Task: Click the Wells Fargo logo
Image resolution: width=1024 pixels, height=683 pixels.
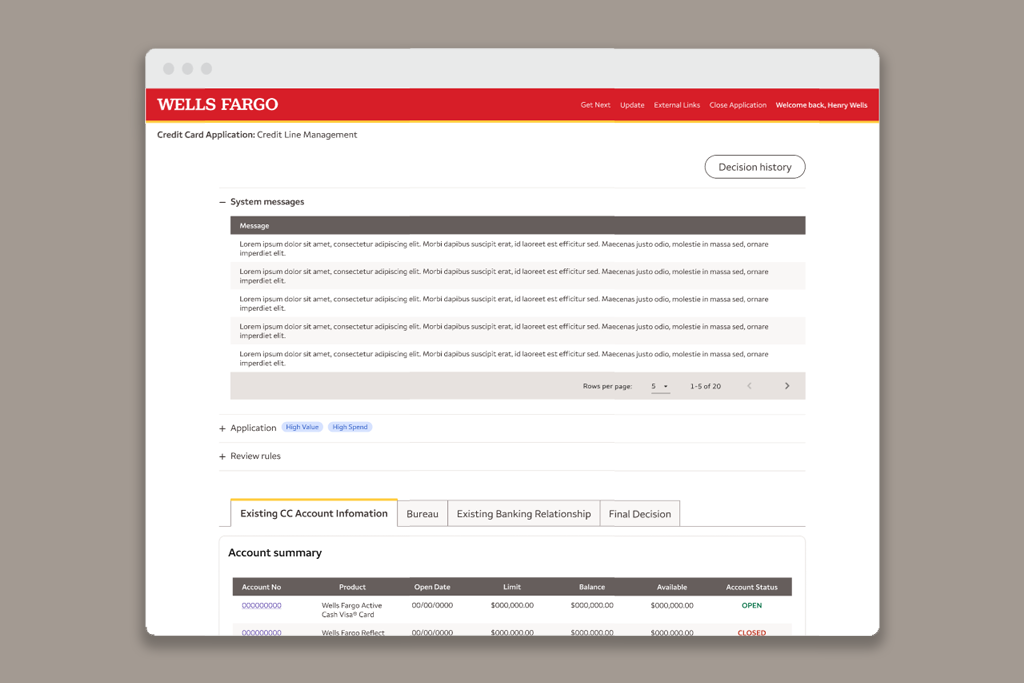Action: coord(217,105)
